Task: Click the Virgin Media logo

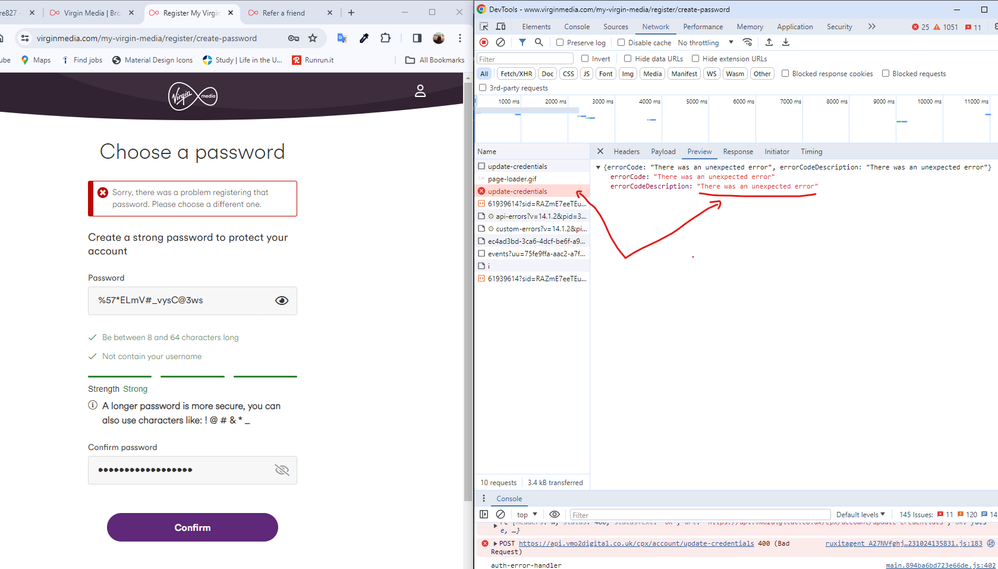Action: [x=193, y=96]
